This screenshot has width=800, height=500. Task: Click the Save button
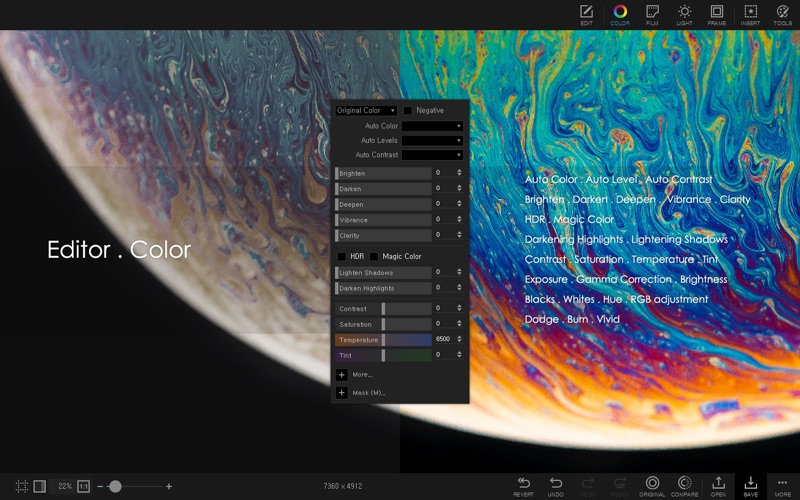(750, 486)
